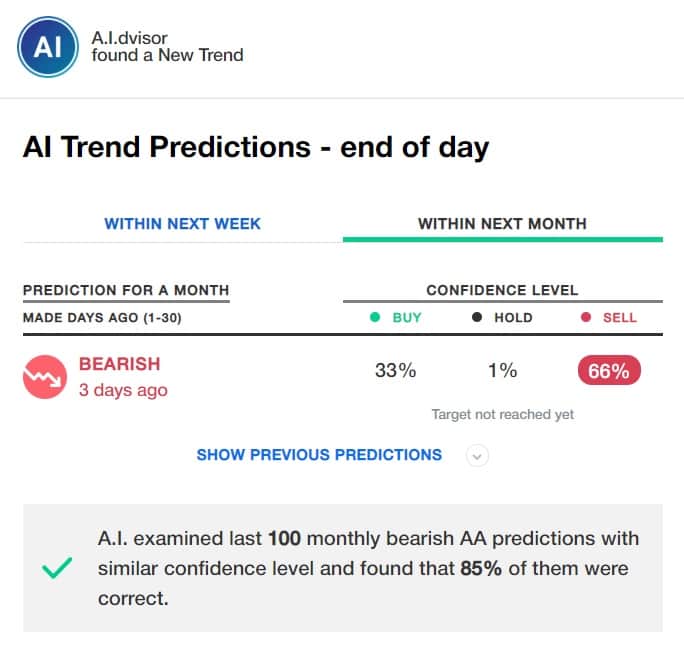
Task: Click the A.I.dvisor round logo icon
Action: click(48, 45)
